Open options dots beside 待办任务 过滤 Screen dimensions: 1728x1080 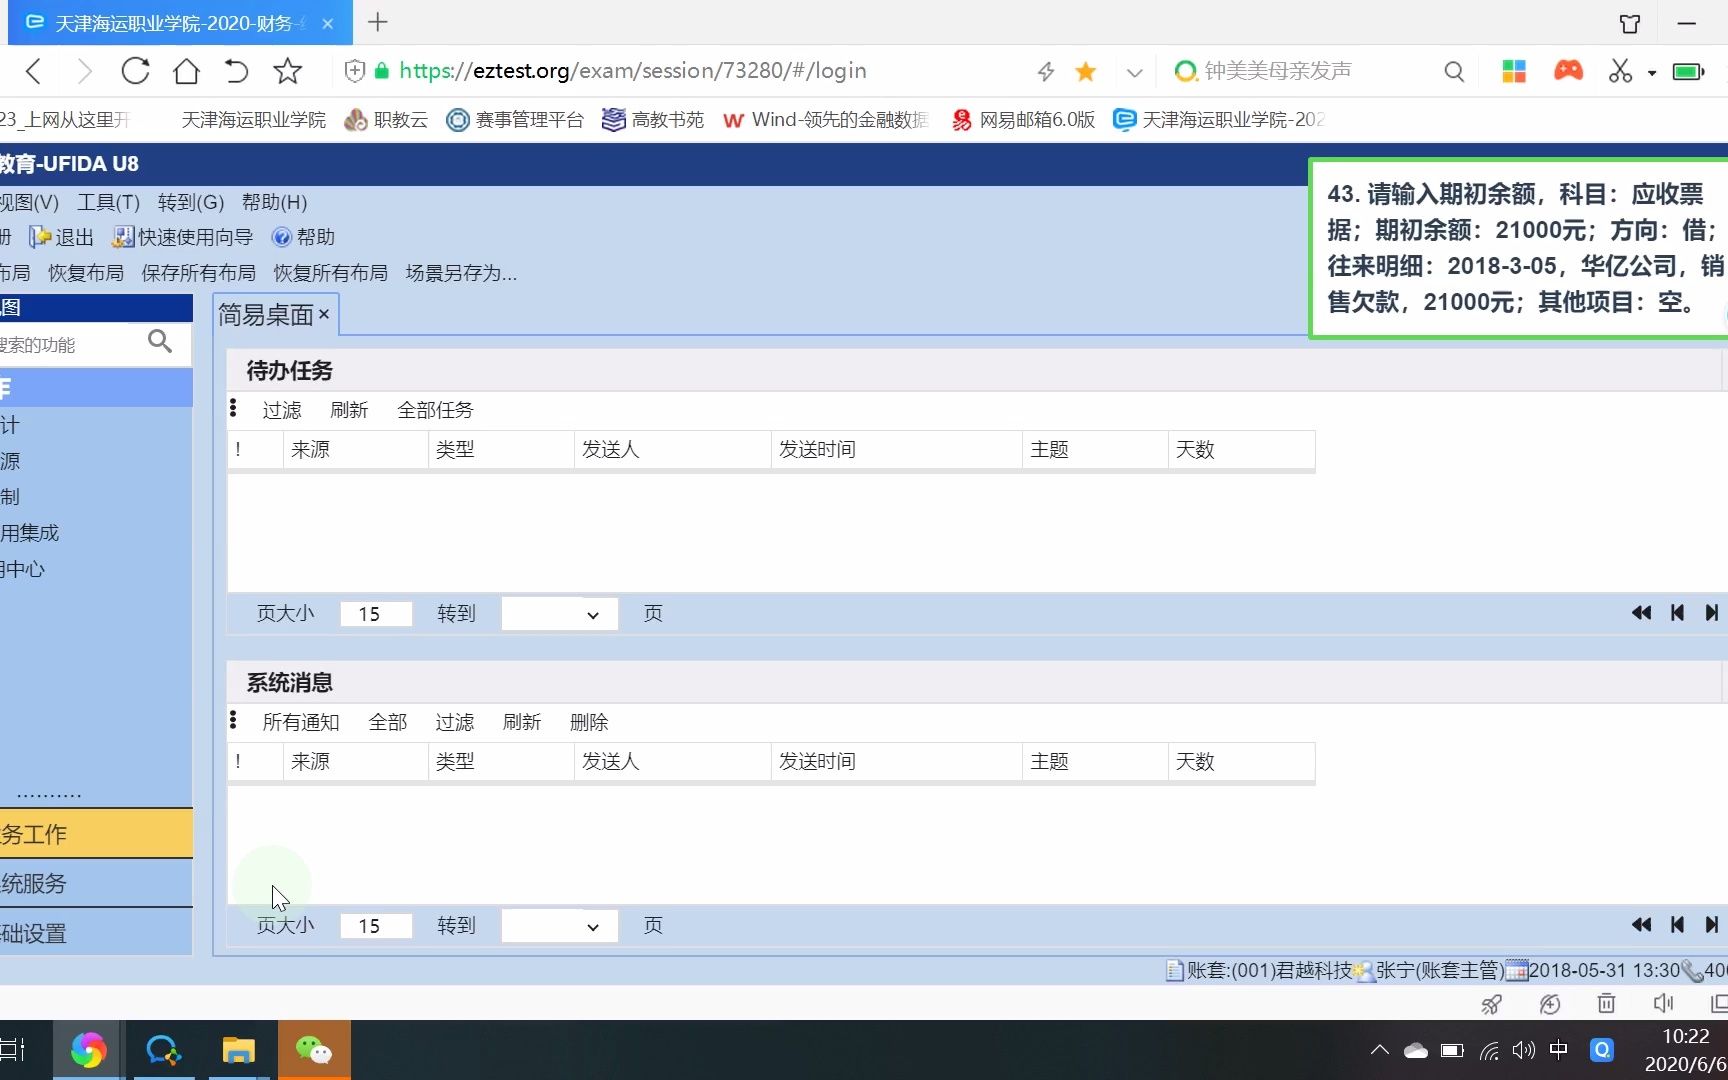(x=233, y=408)
